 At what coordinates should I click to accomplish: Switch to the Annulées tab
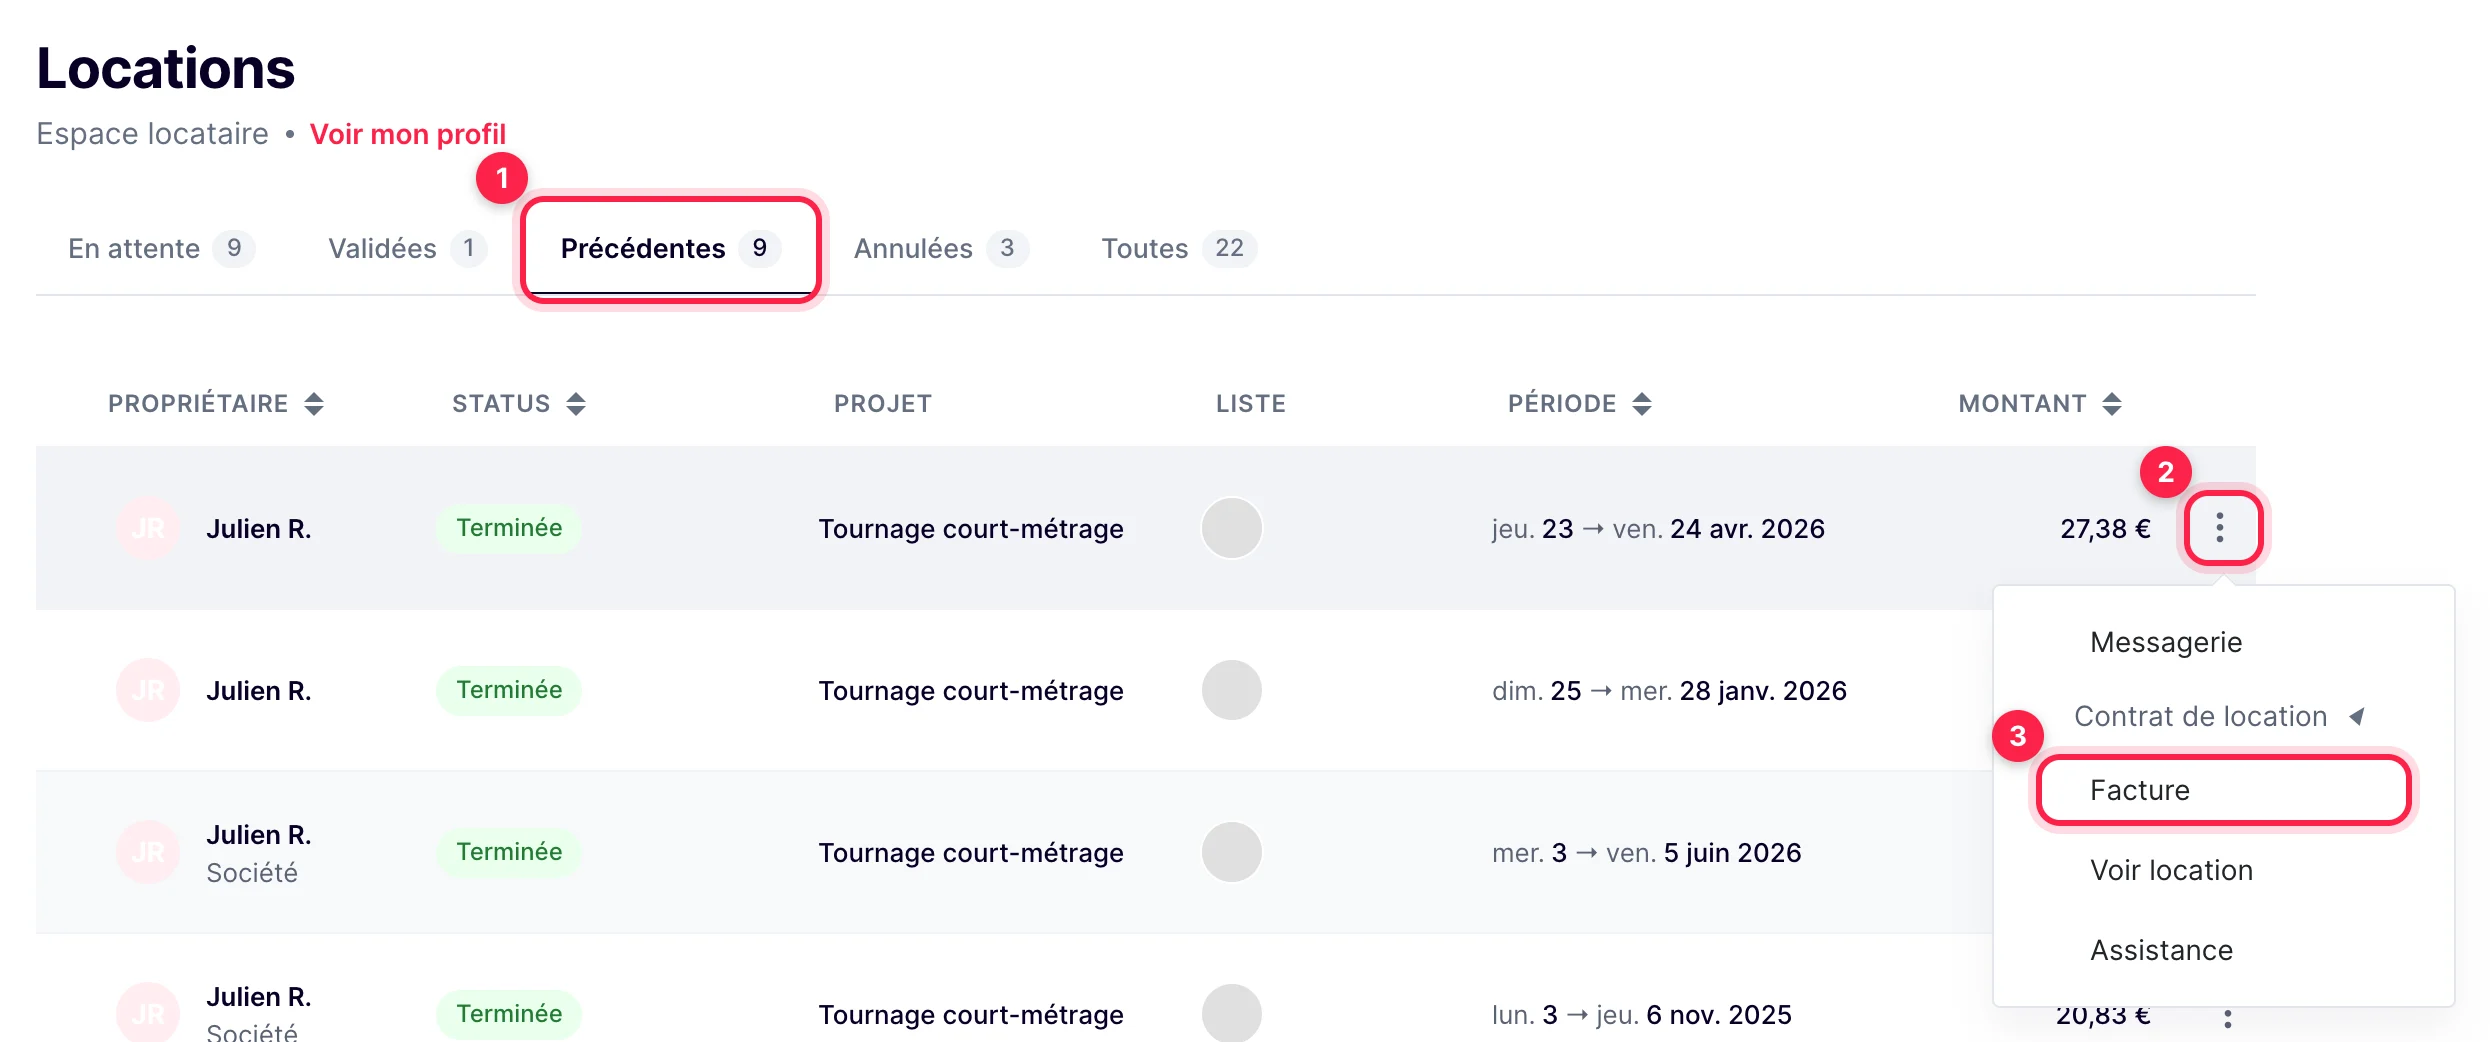[x=940, y=248]
